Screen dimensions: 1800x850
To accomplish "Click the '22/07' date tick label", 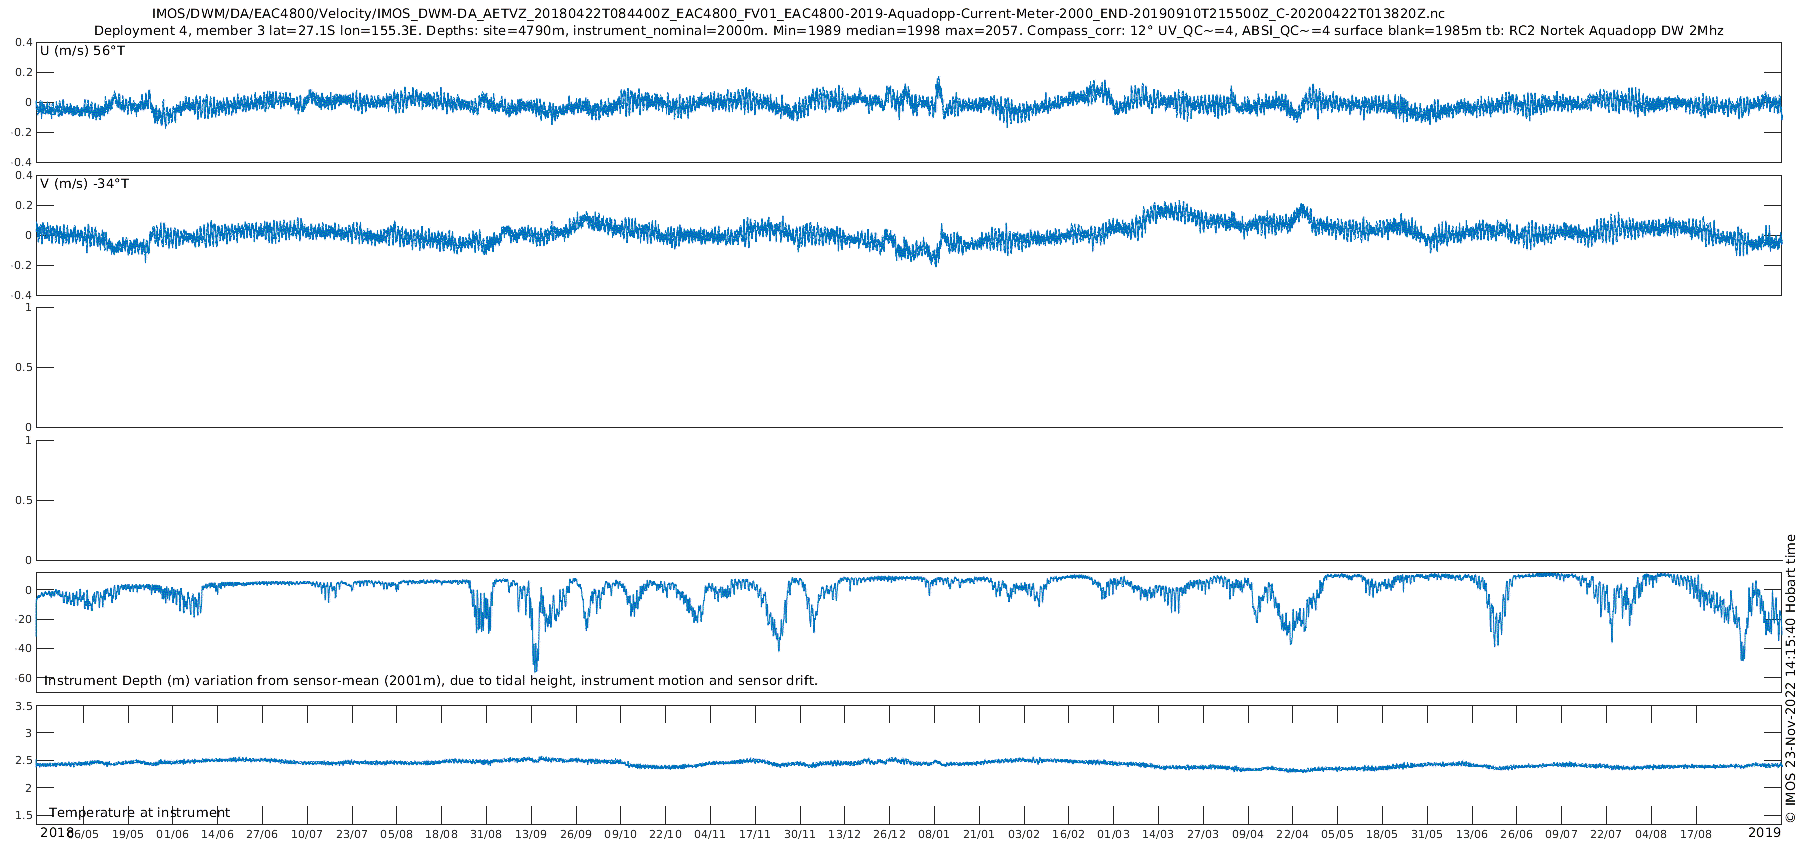I will (x=1606, y=834).
